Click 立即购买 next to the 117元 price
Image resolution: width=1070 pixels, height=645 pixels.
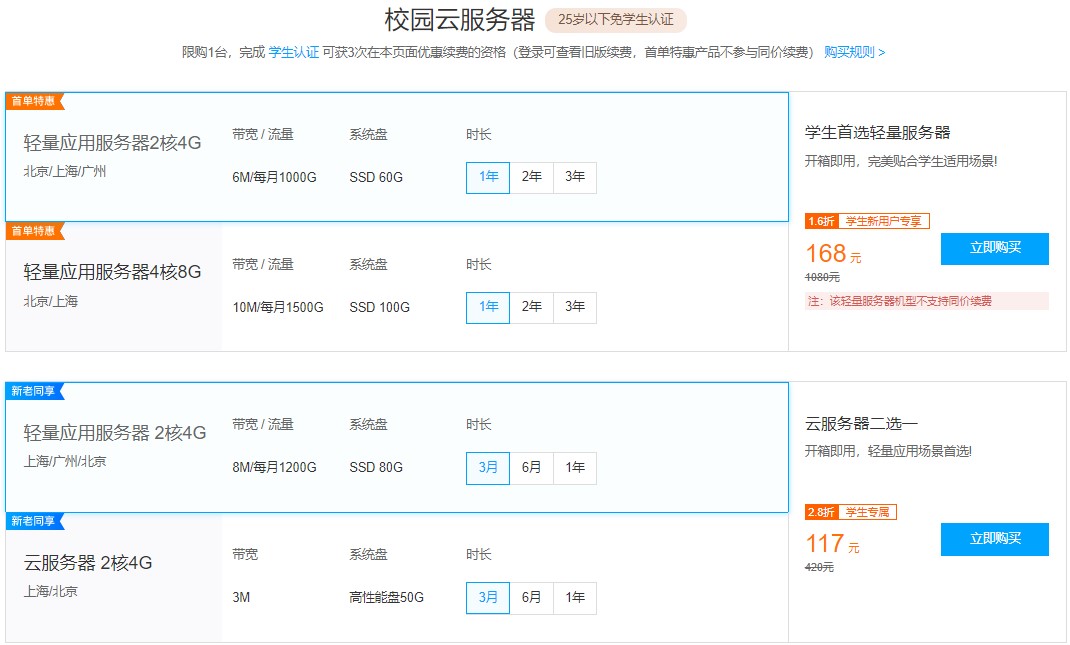(x=994, y=539)
